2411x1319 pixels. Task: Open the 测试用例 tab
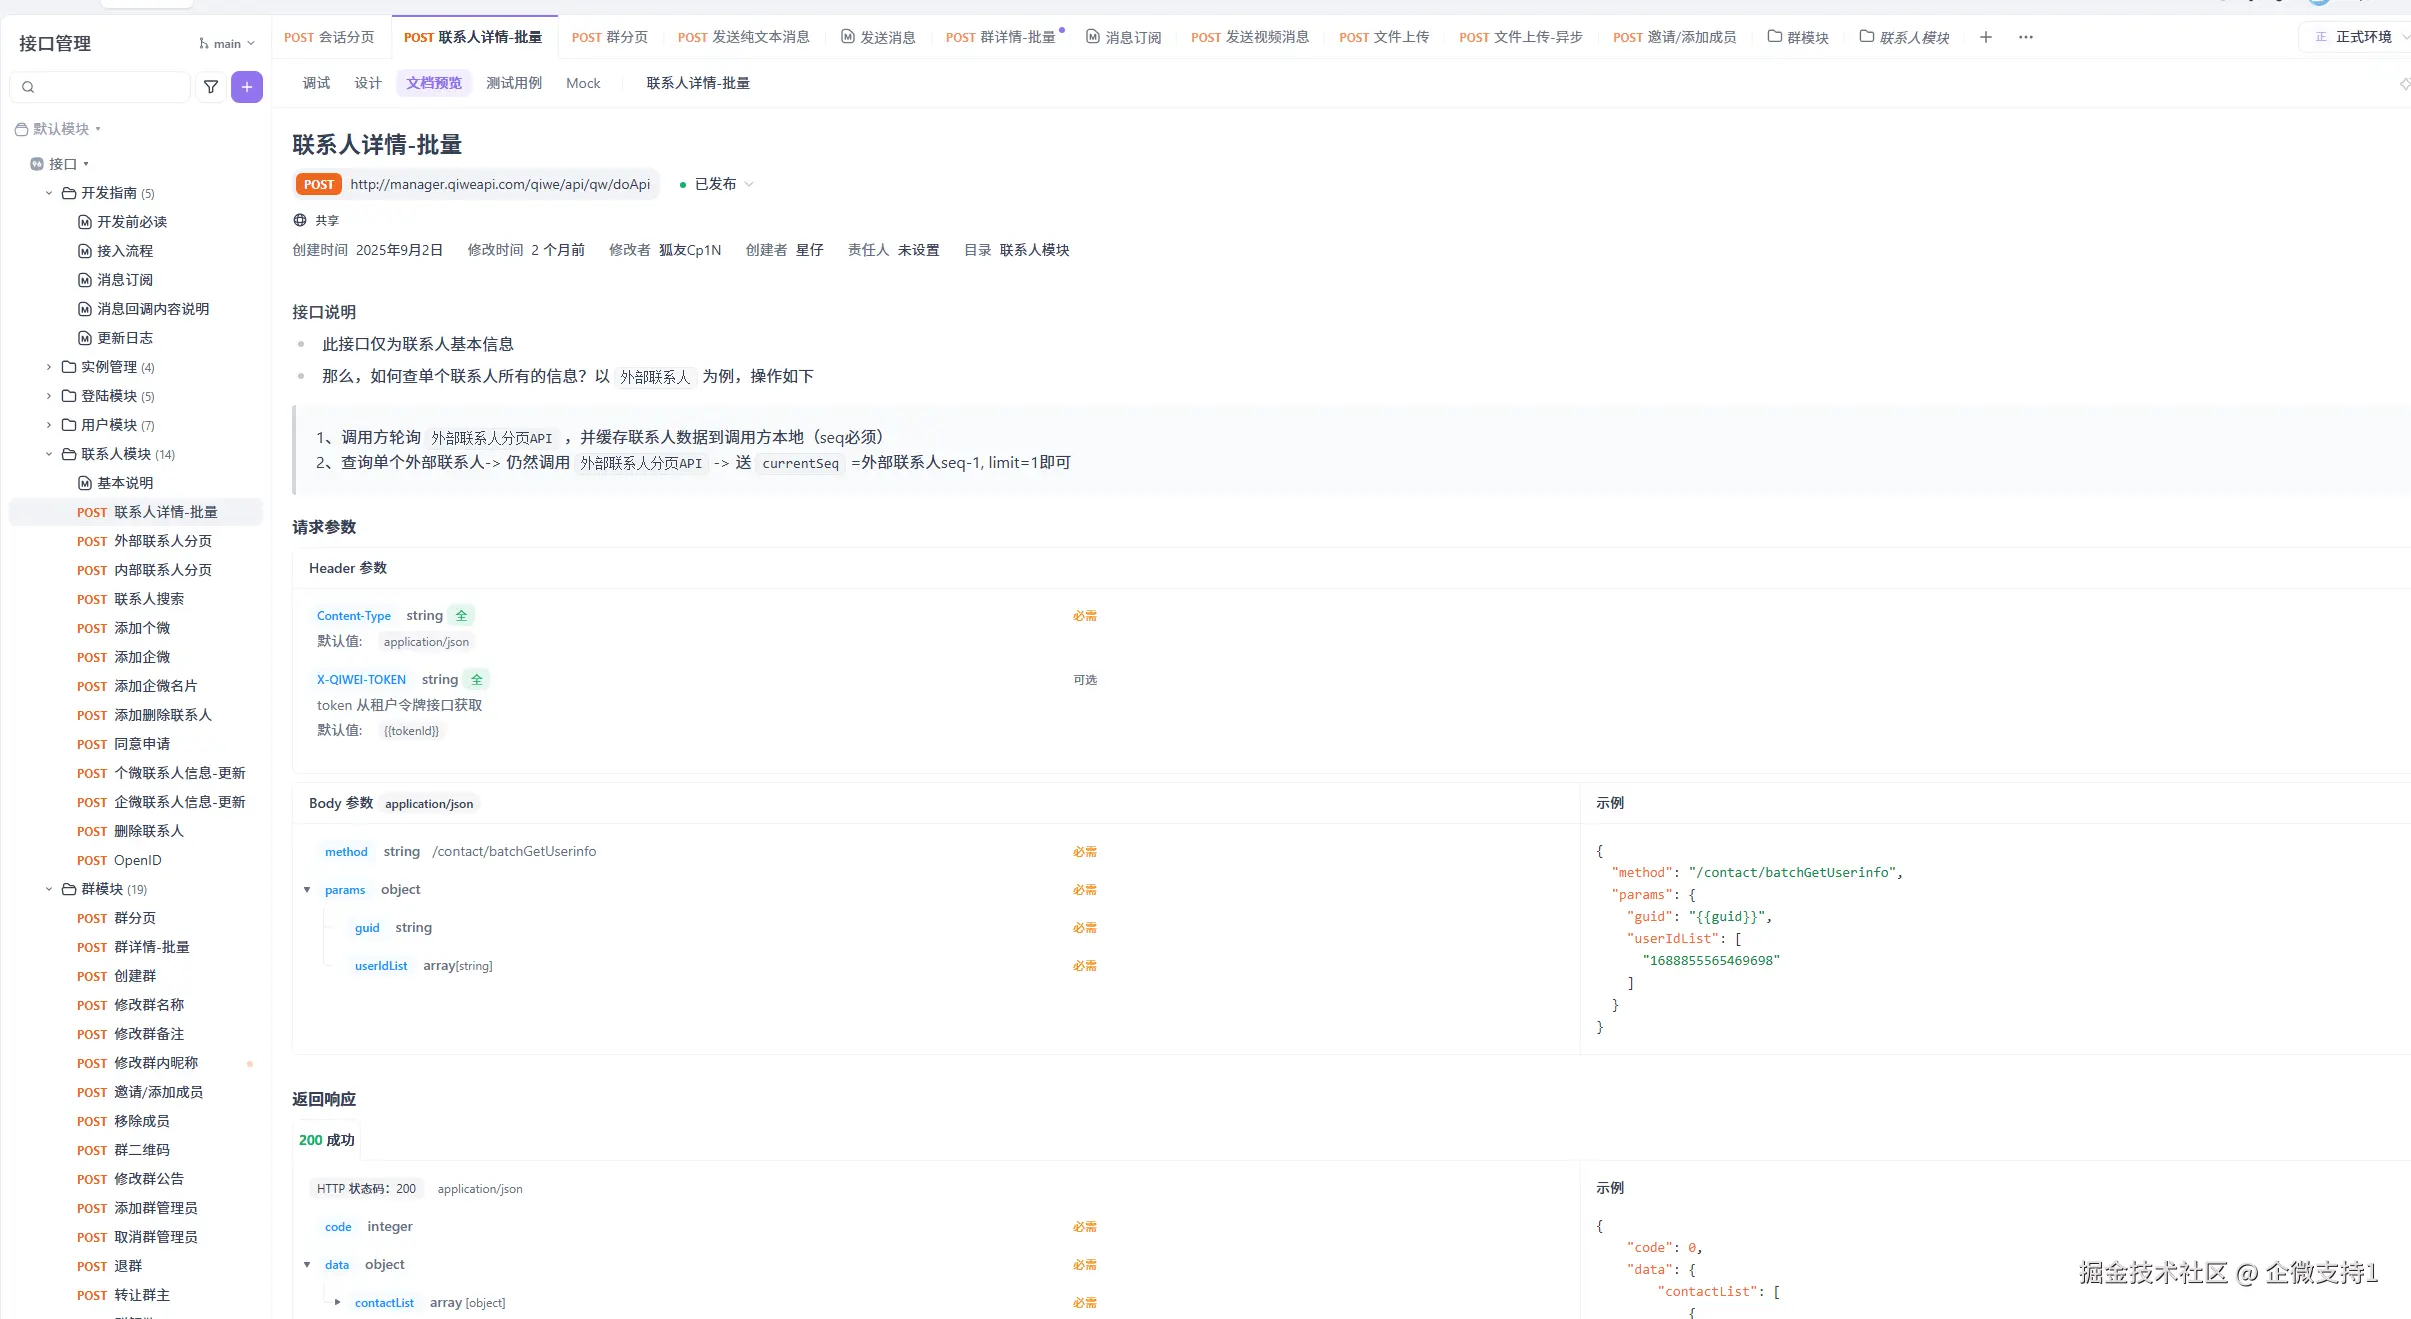514,83
